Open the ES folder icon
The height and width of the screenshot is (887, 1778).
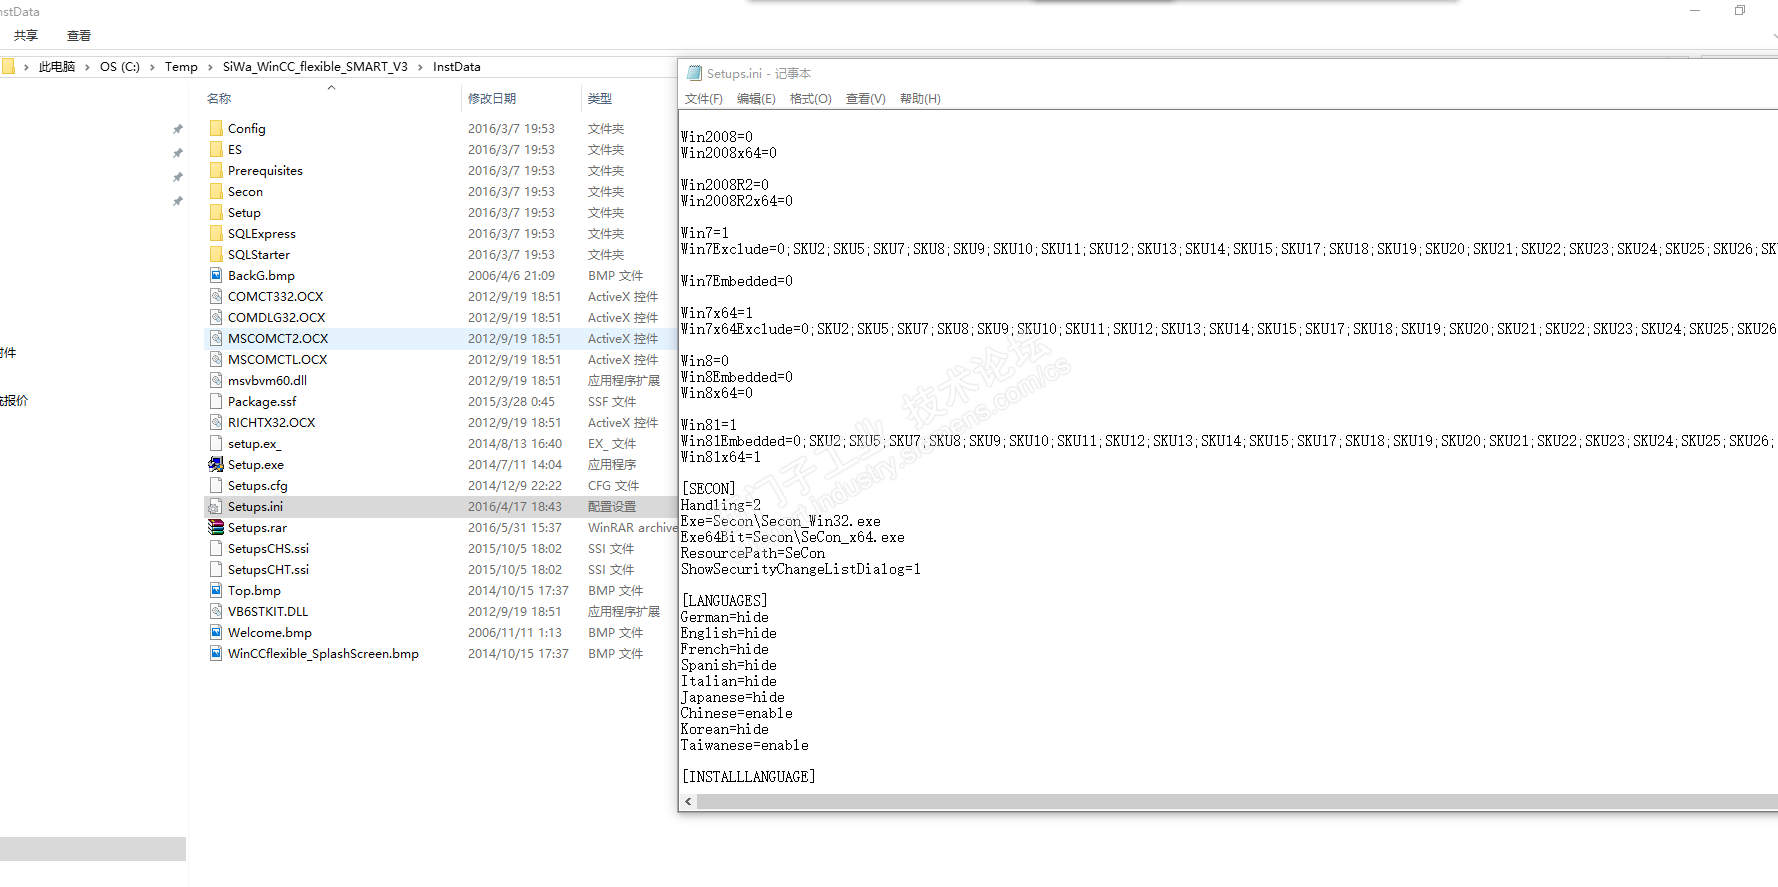(216, 149)
